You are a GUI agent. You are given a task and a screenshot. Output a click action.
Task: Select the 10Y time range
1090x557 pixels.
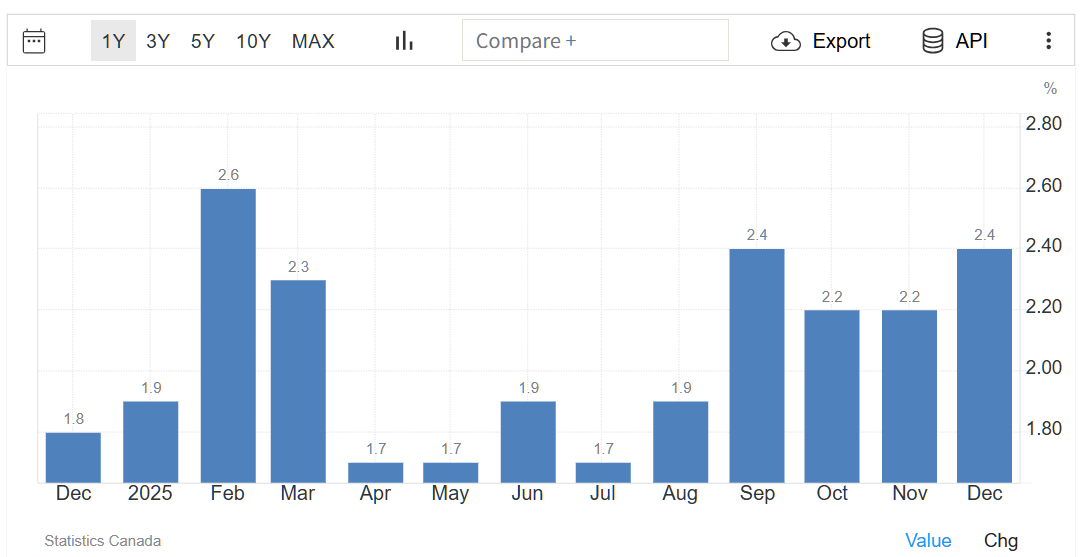253,41
